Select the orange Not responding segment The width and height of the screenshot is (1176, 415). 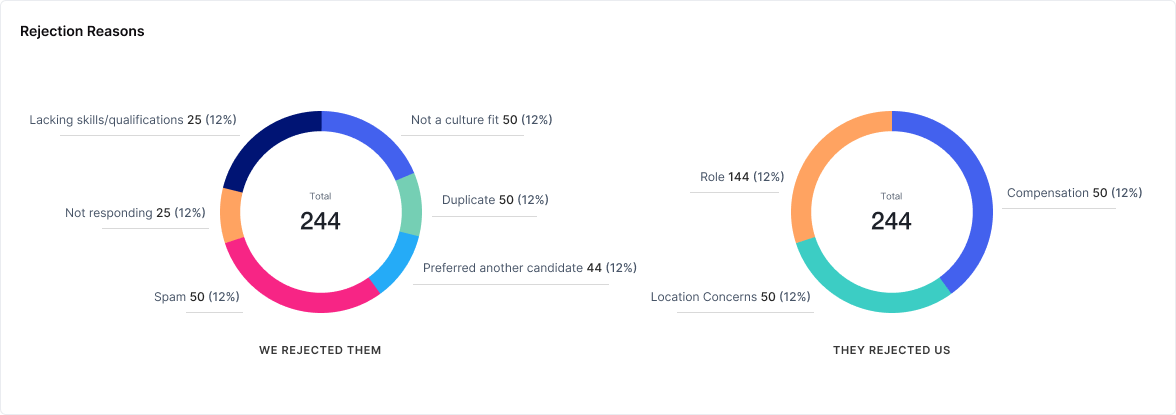click(x=231, y=214)
